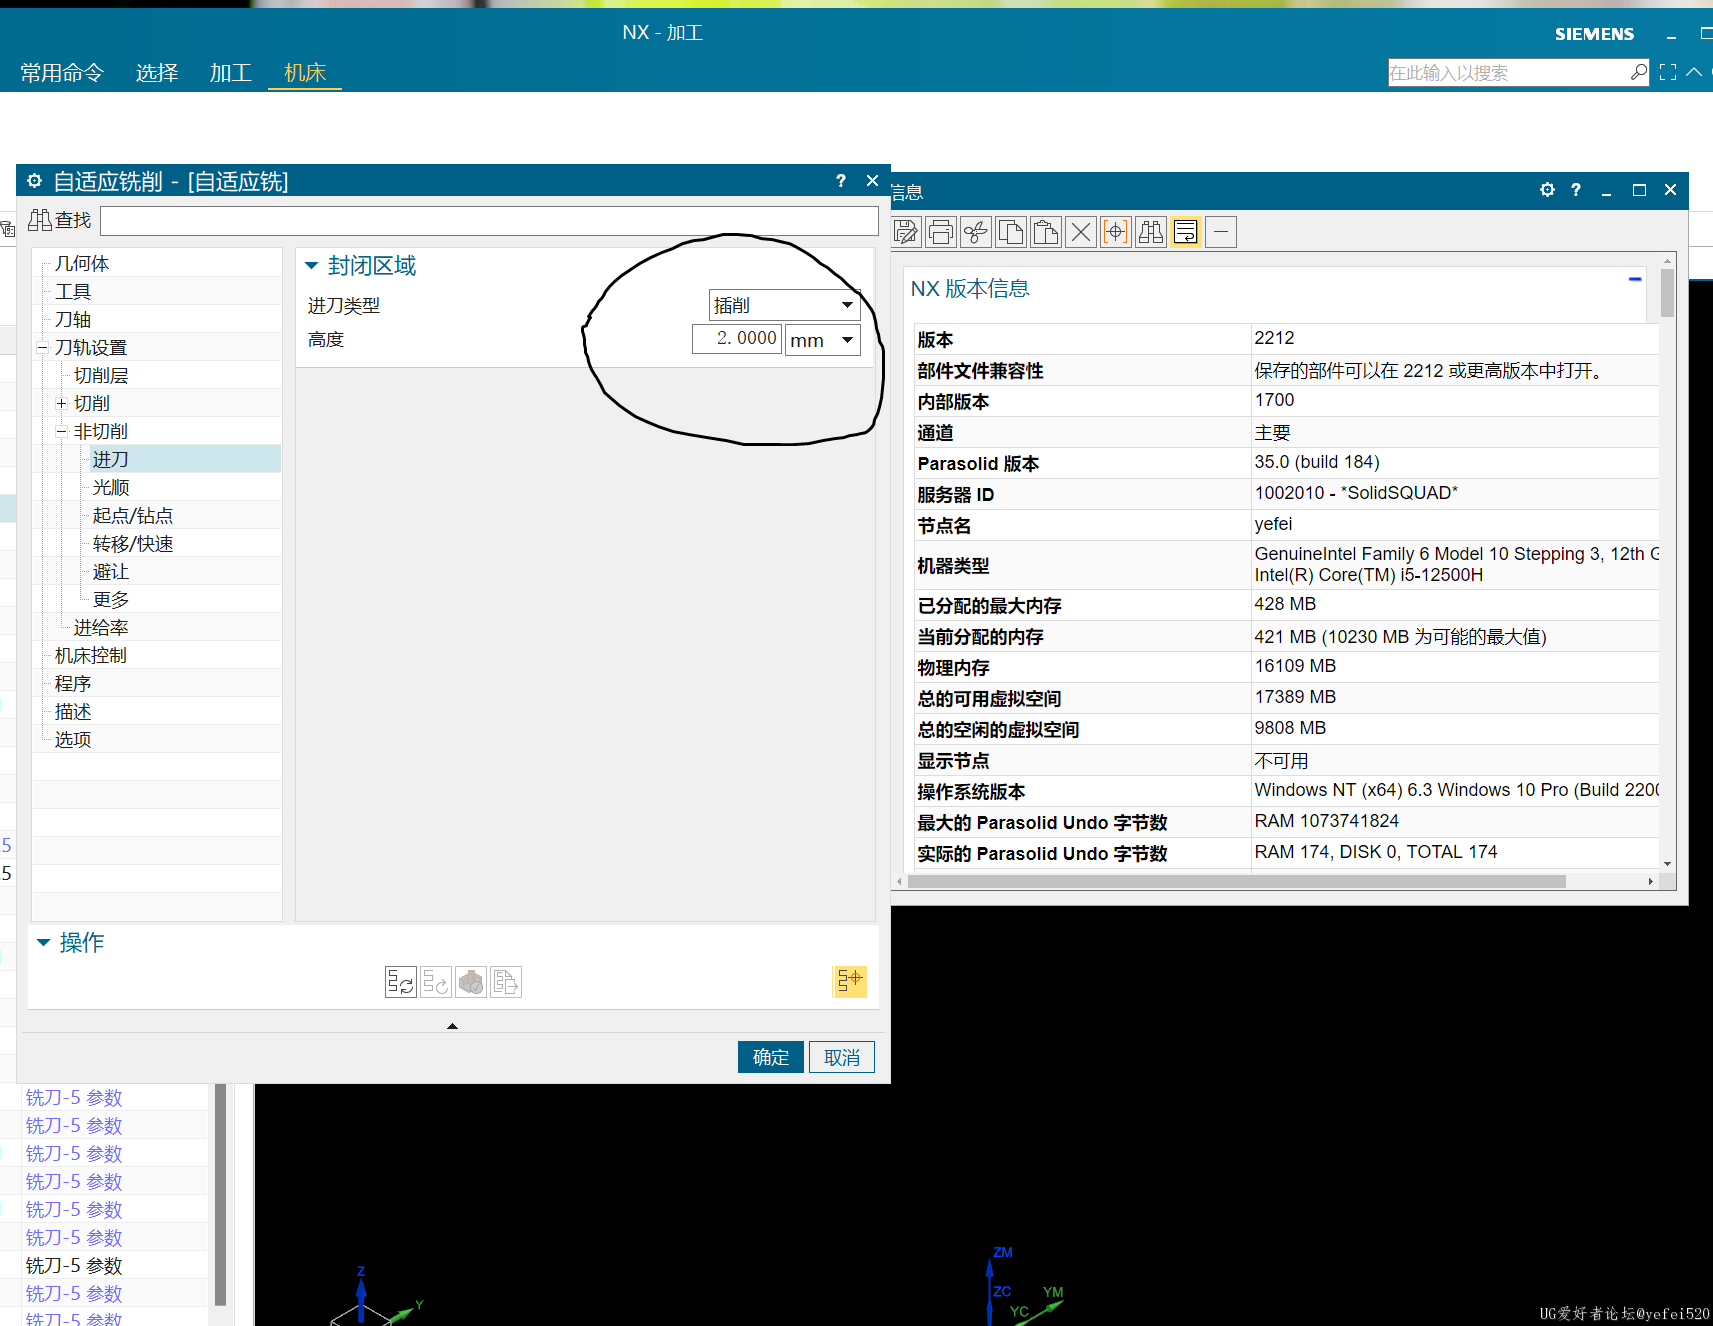
Task: Click the verify tool path icon under 操作
Action: (x=471, y=982)
